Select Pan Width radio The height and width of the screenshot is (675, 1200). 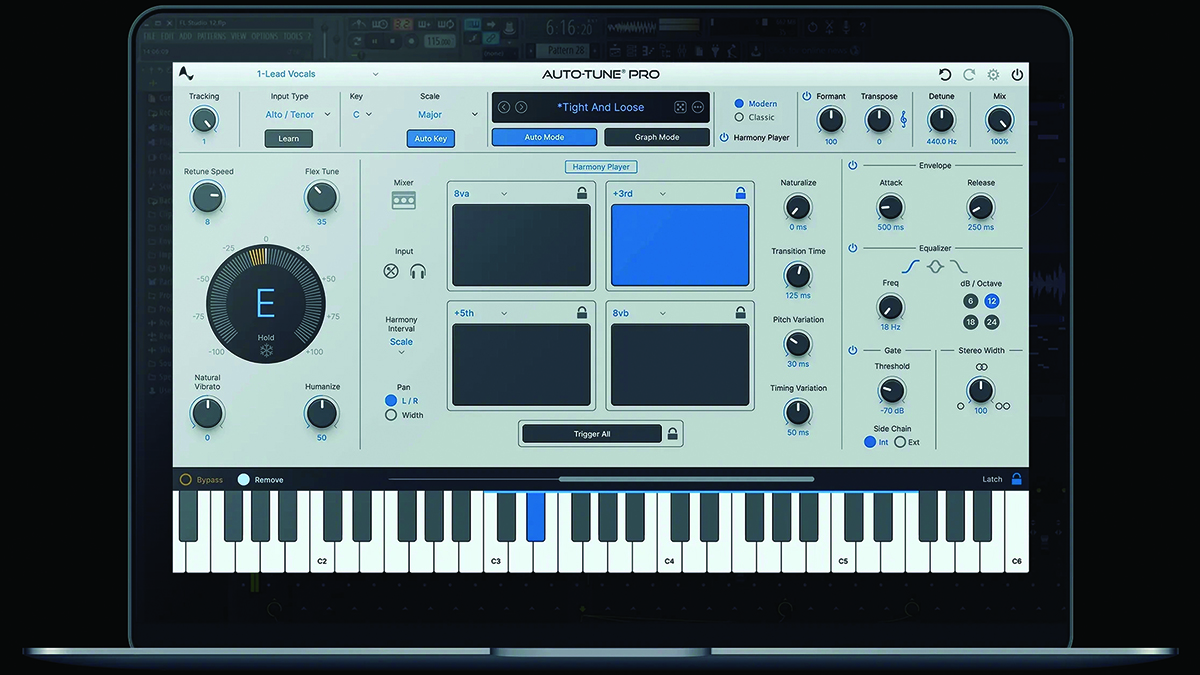click(391, 415)
